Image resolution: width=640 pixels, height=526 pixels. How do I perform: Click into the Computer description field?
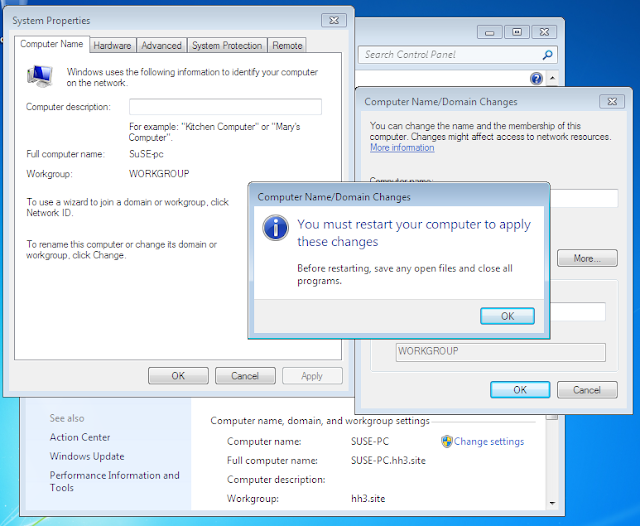coord(225,107)
